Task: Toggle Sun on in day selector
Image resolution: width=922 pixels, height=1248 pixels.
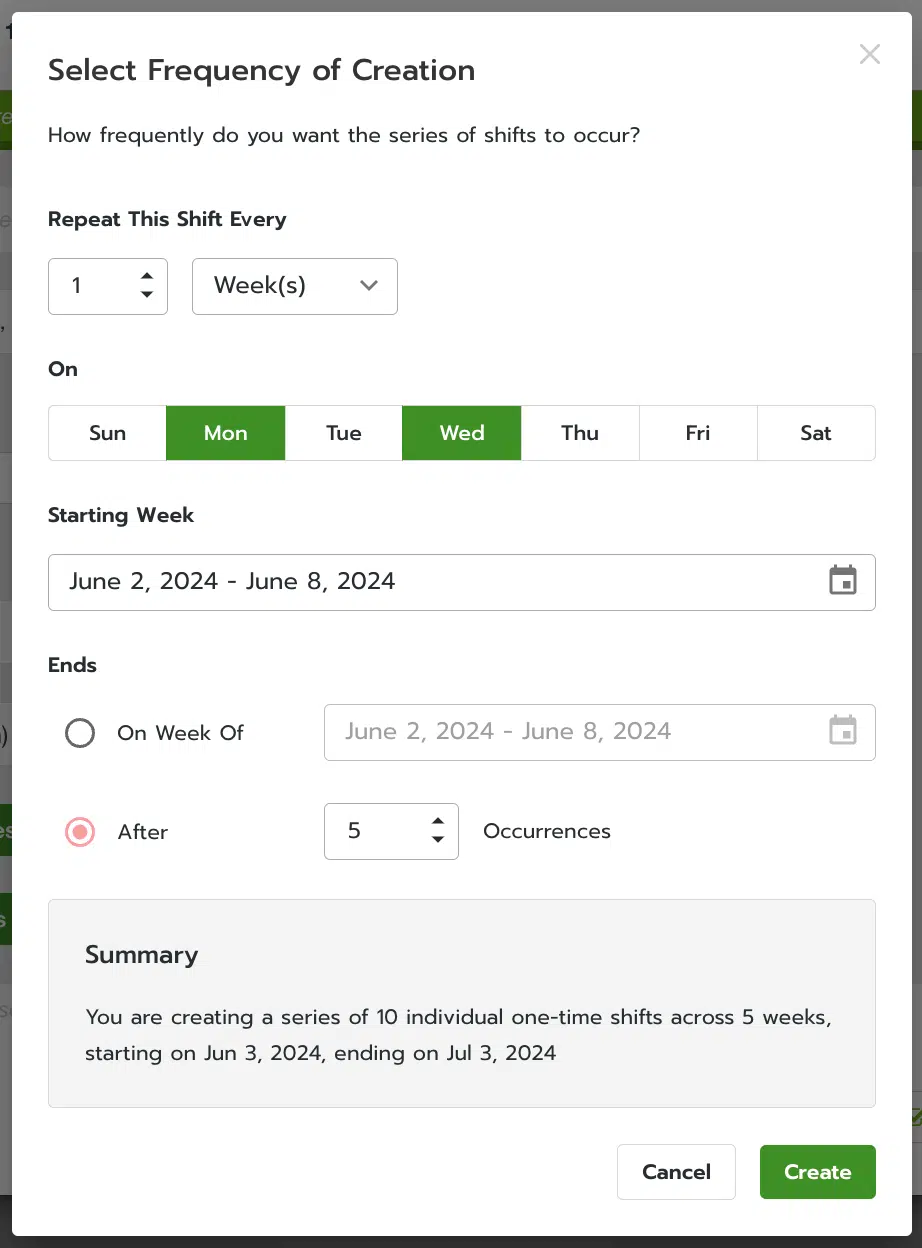Action: point(107,433)
